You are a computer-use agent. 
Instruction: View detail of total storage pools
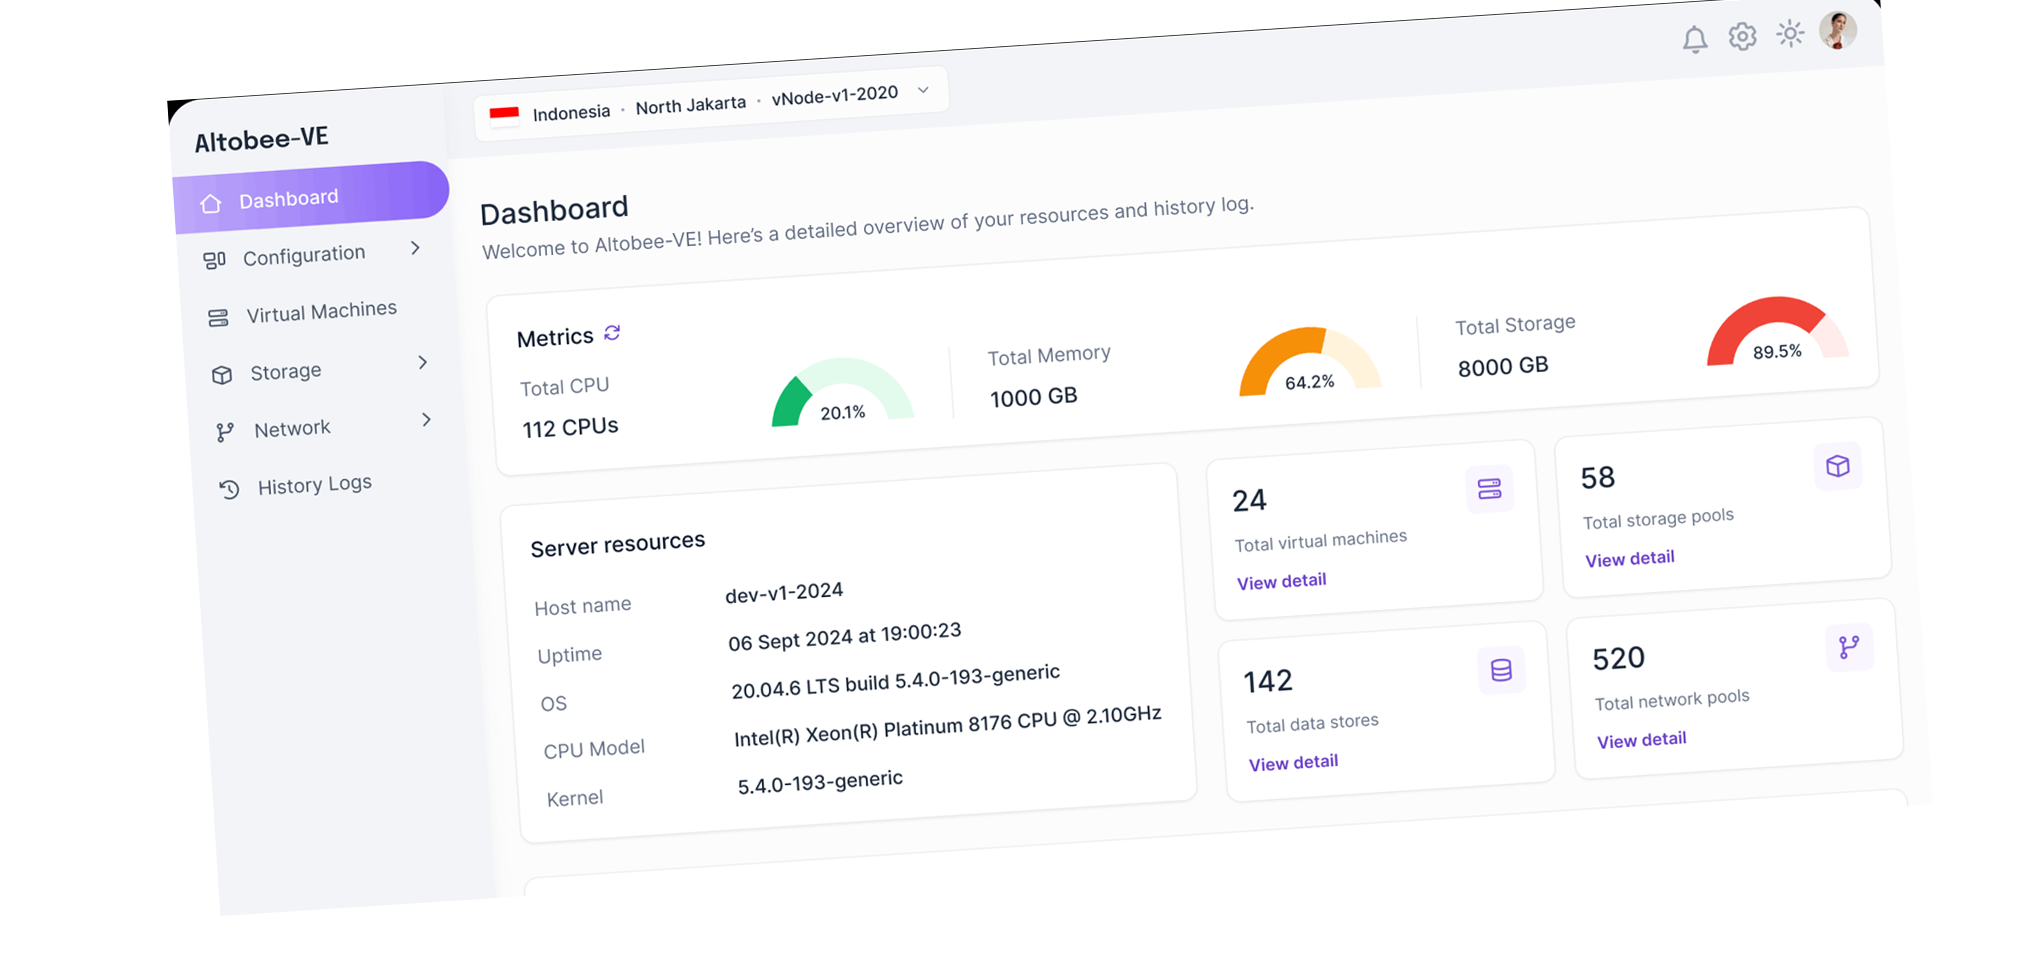coord(1629,558)
